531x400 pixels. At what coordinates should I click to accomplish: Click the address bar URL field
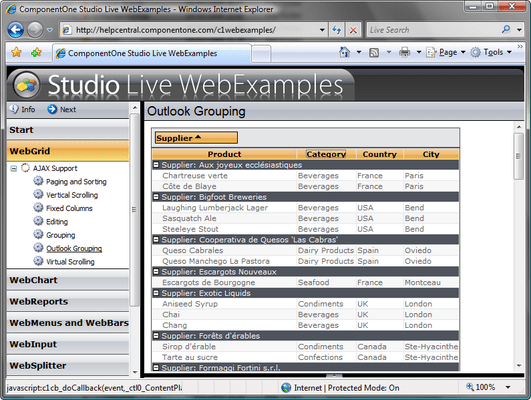190,30
